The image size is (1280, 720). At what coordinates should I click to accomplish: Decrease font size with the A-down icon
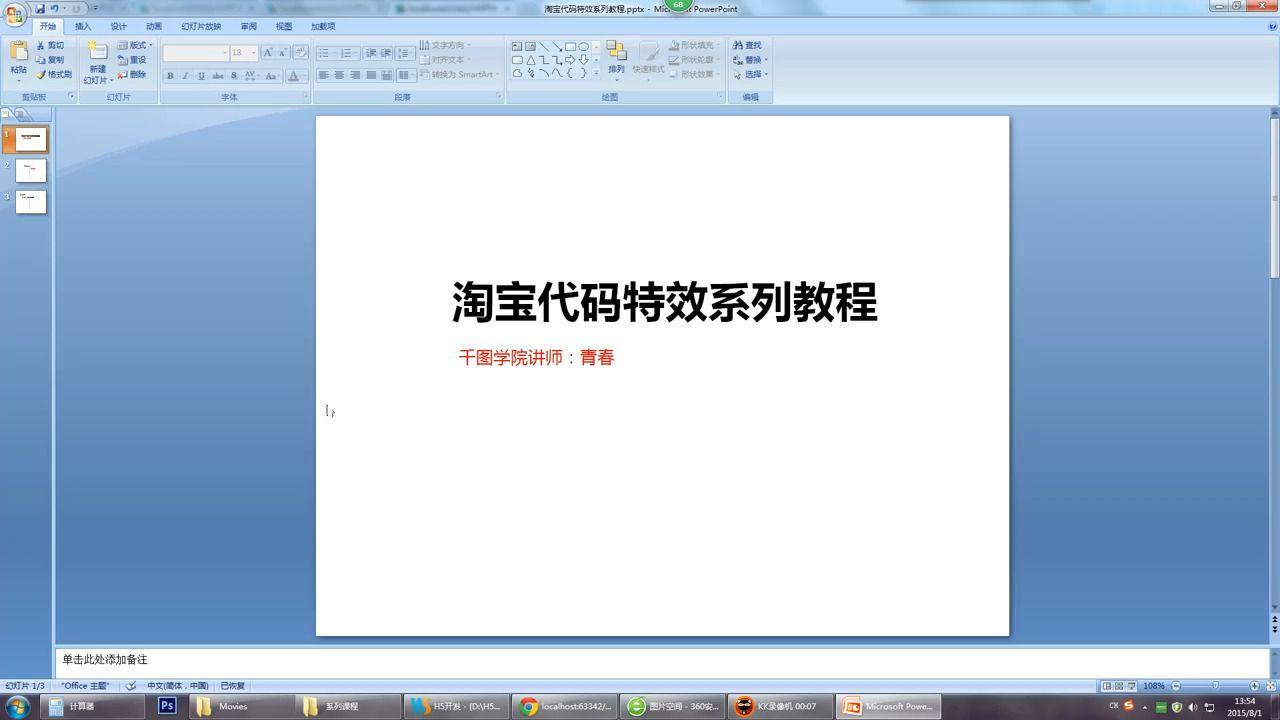point(283,52)
